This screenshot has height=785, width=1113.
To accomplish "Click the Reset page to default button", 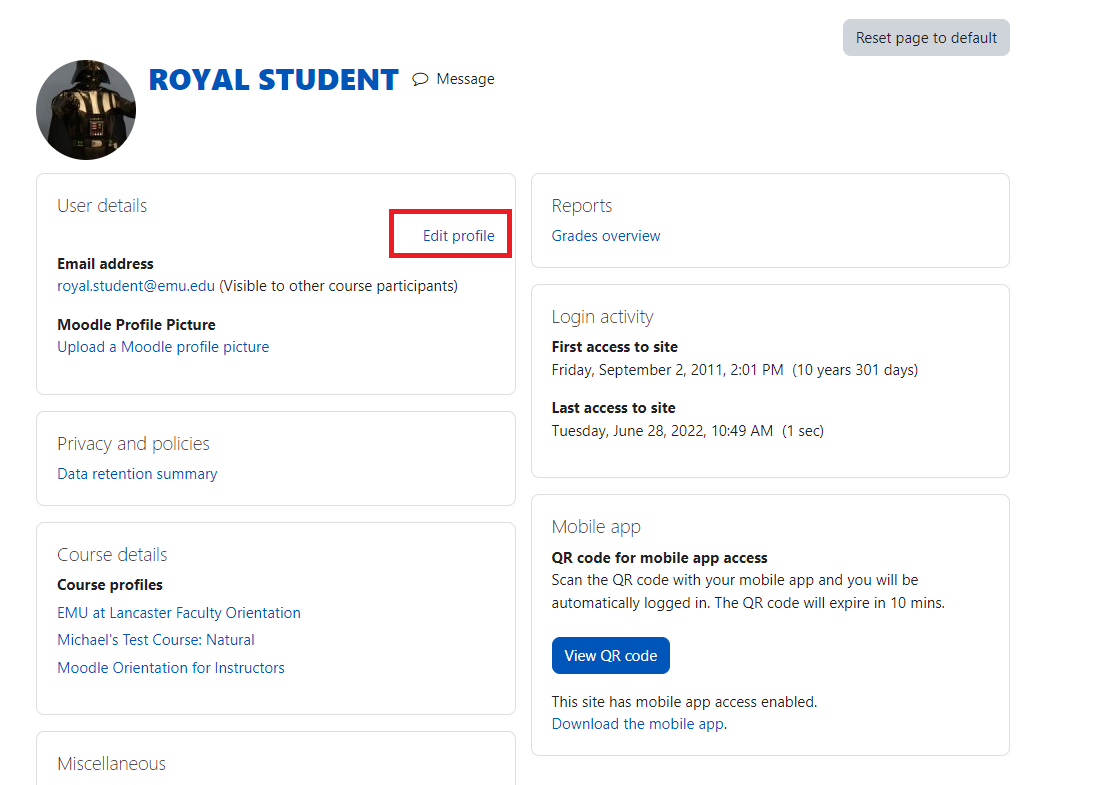I will click(926, 38).
